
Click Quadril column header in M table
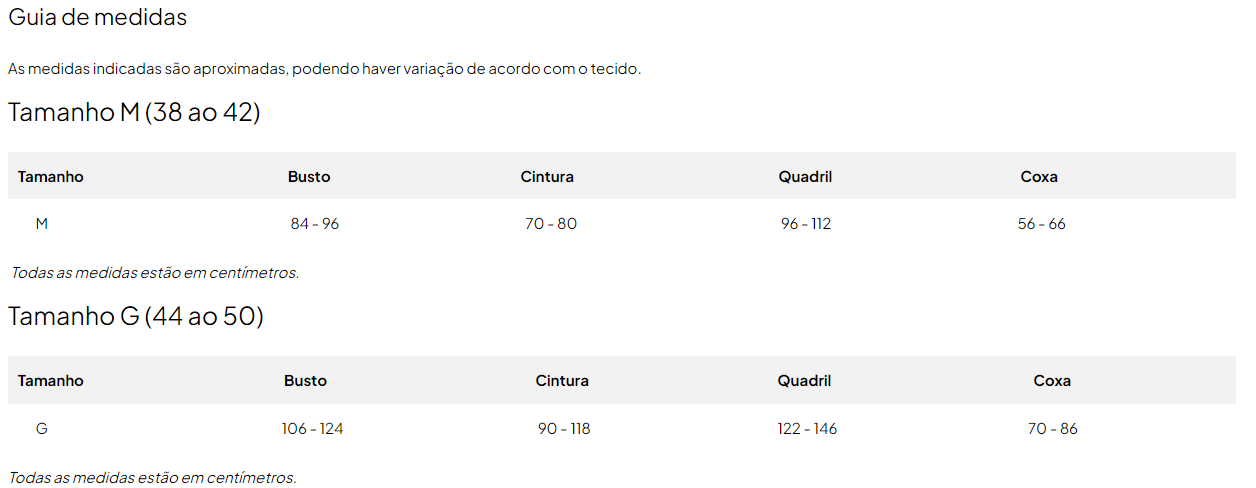805,177
